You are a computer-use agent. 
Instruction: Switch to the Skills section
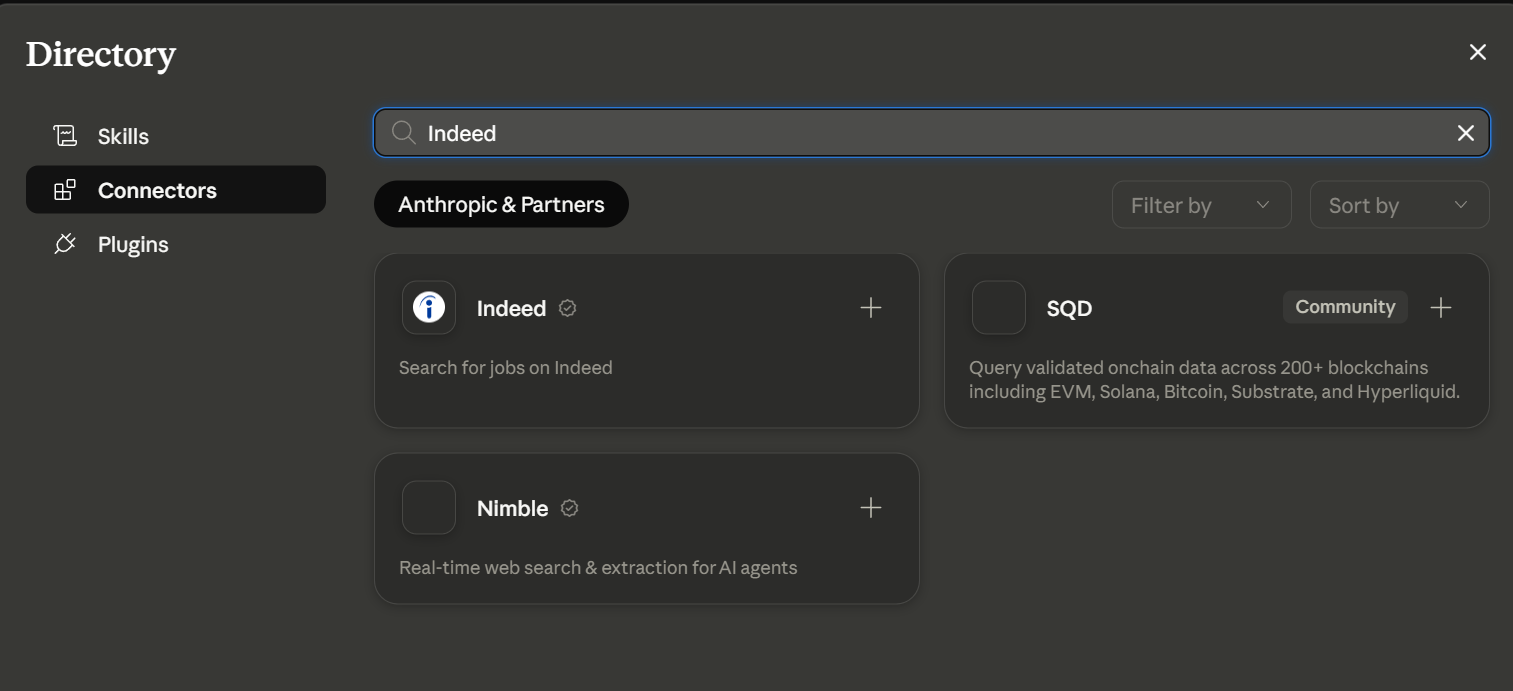click(x=176, y=136)
